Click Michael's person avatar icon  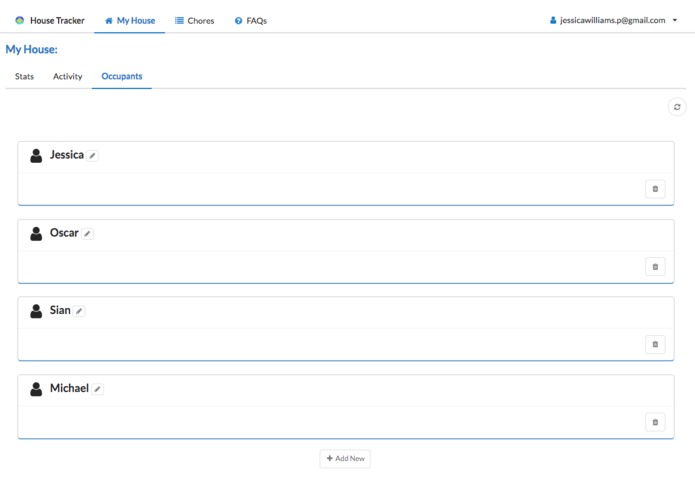coord(36,389)
